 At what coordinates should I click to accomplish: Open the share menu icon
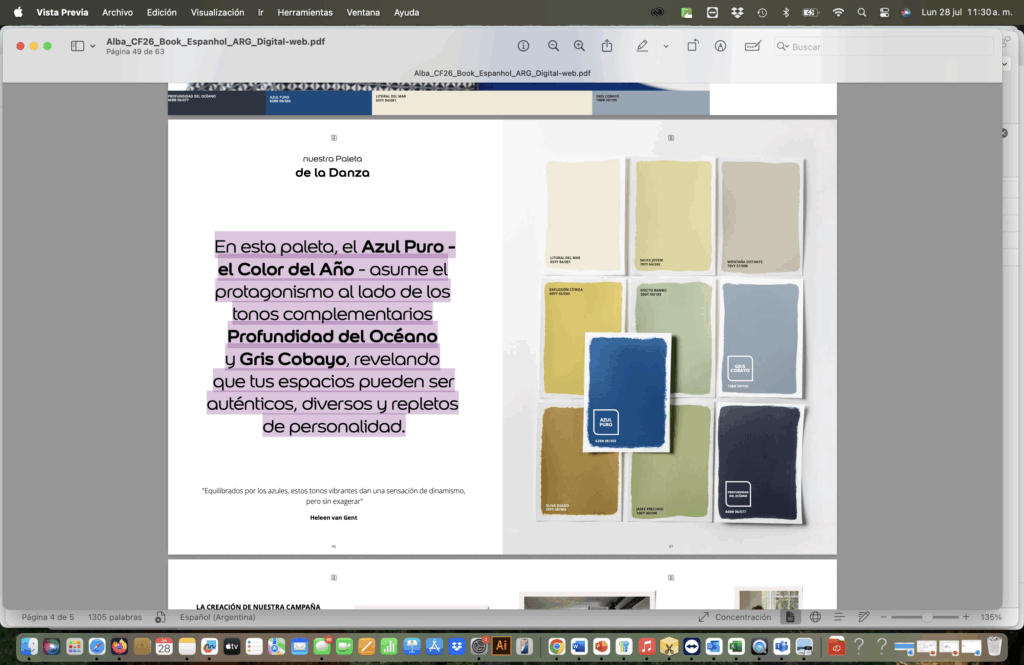[607, 46]
